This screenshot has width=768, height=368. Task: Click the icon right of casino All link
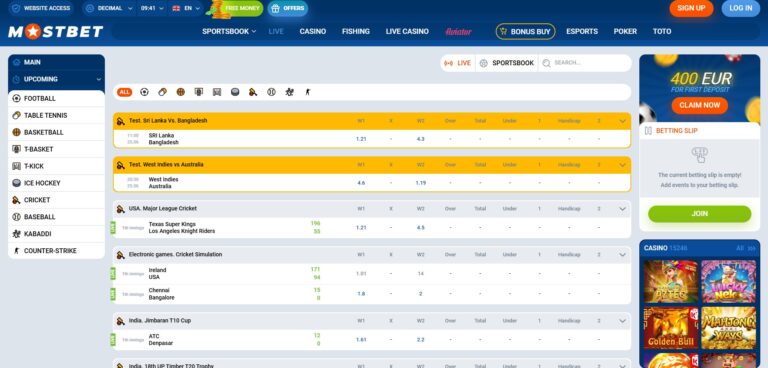(x=751, y=248)
